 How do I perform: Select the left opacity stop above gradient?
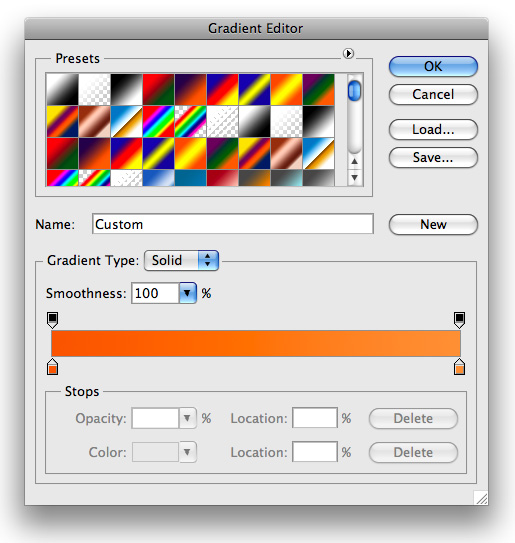(52, 320)
